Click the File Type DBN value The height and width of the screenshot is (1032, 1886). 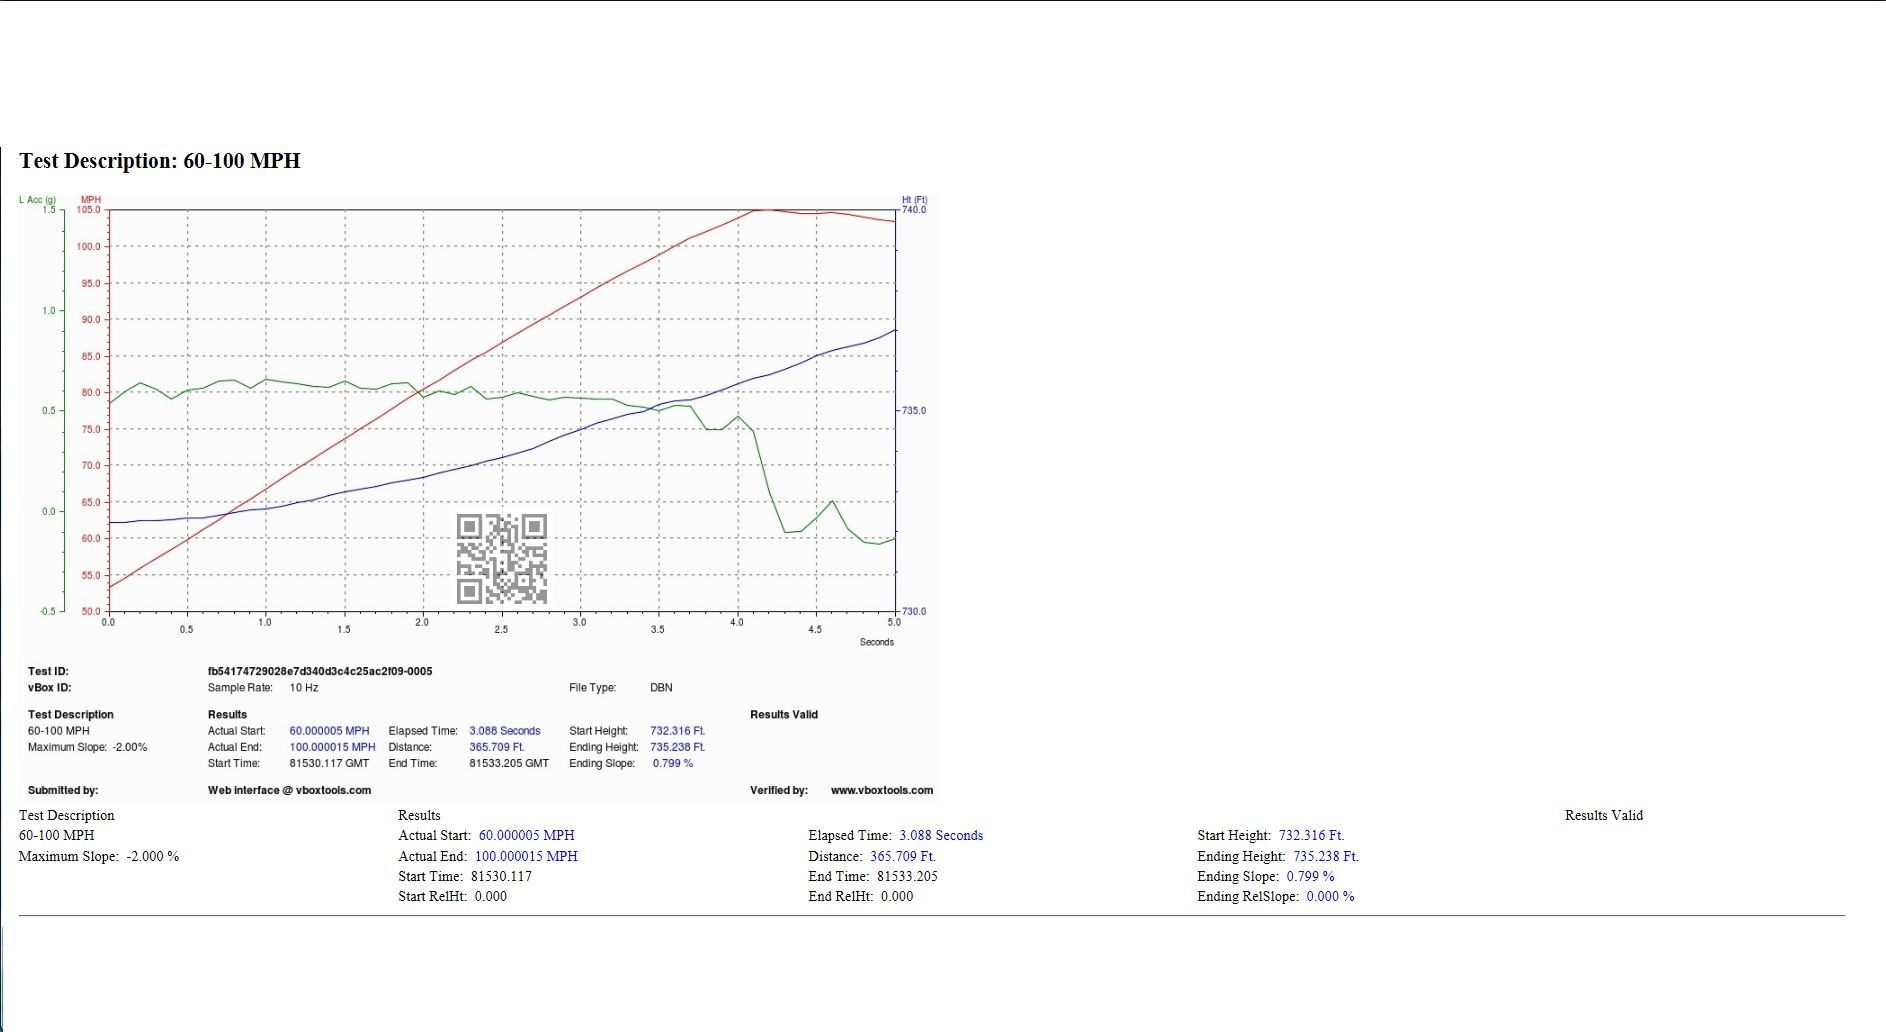(661, 688)
